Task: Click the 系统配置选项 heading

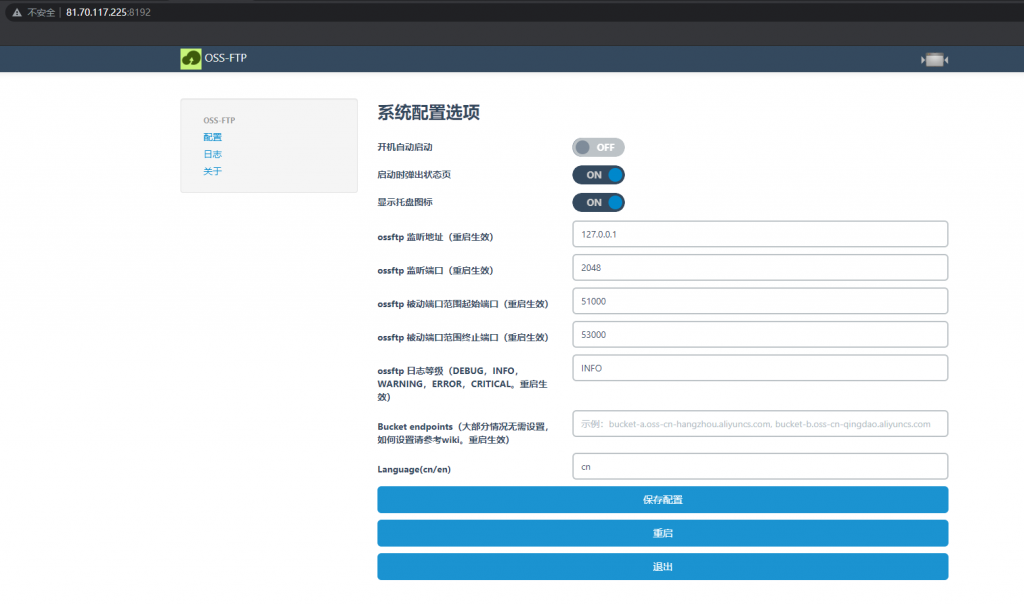Action: [428, 112]
